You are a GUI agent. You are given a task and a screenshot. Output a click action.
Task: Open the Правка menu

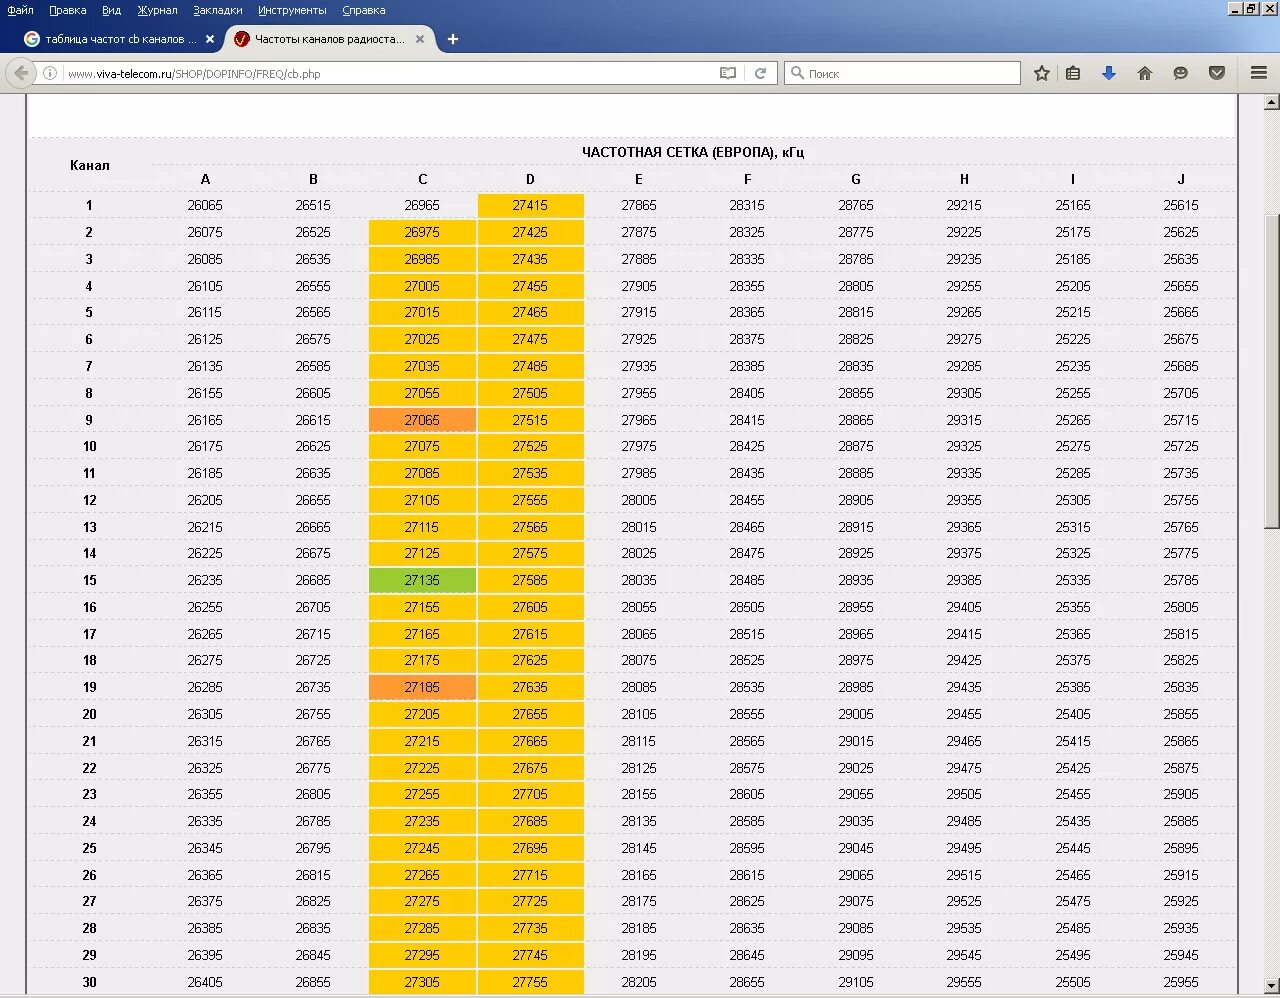[x=67, y=10]
